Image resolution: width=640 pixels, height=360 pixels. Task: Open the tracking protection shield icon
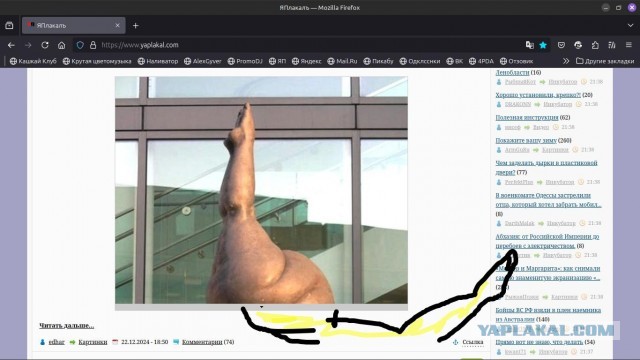(80, 45)
